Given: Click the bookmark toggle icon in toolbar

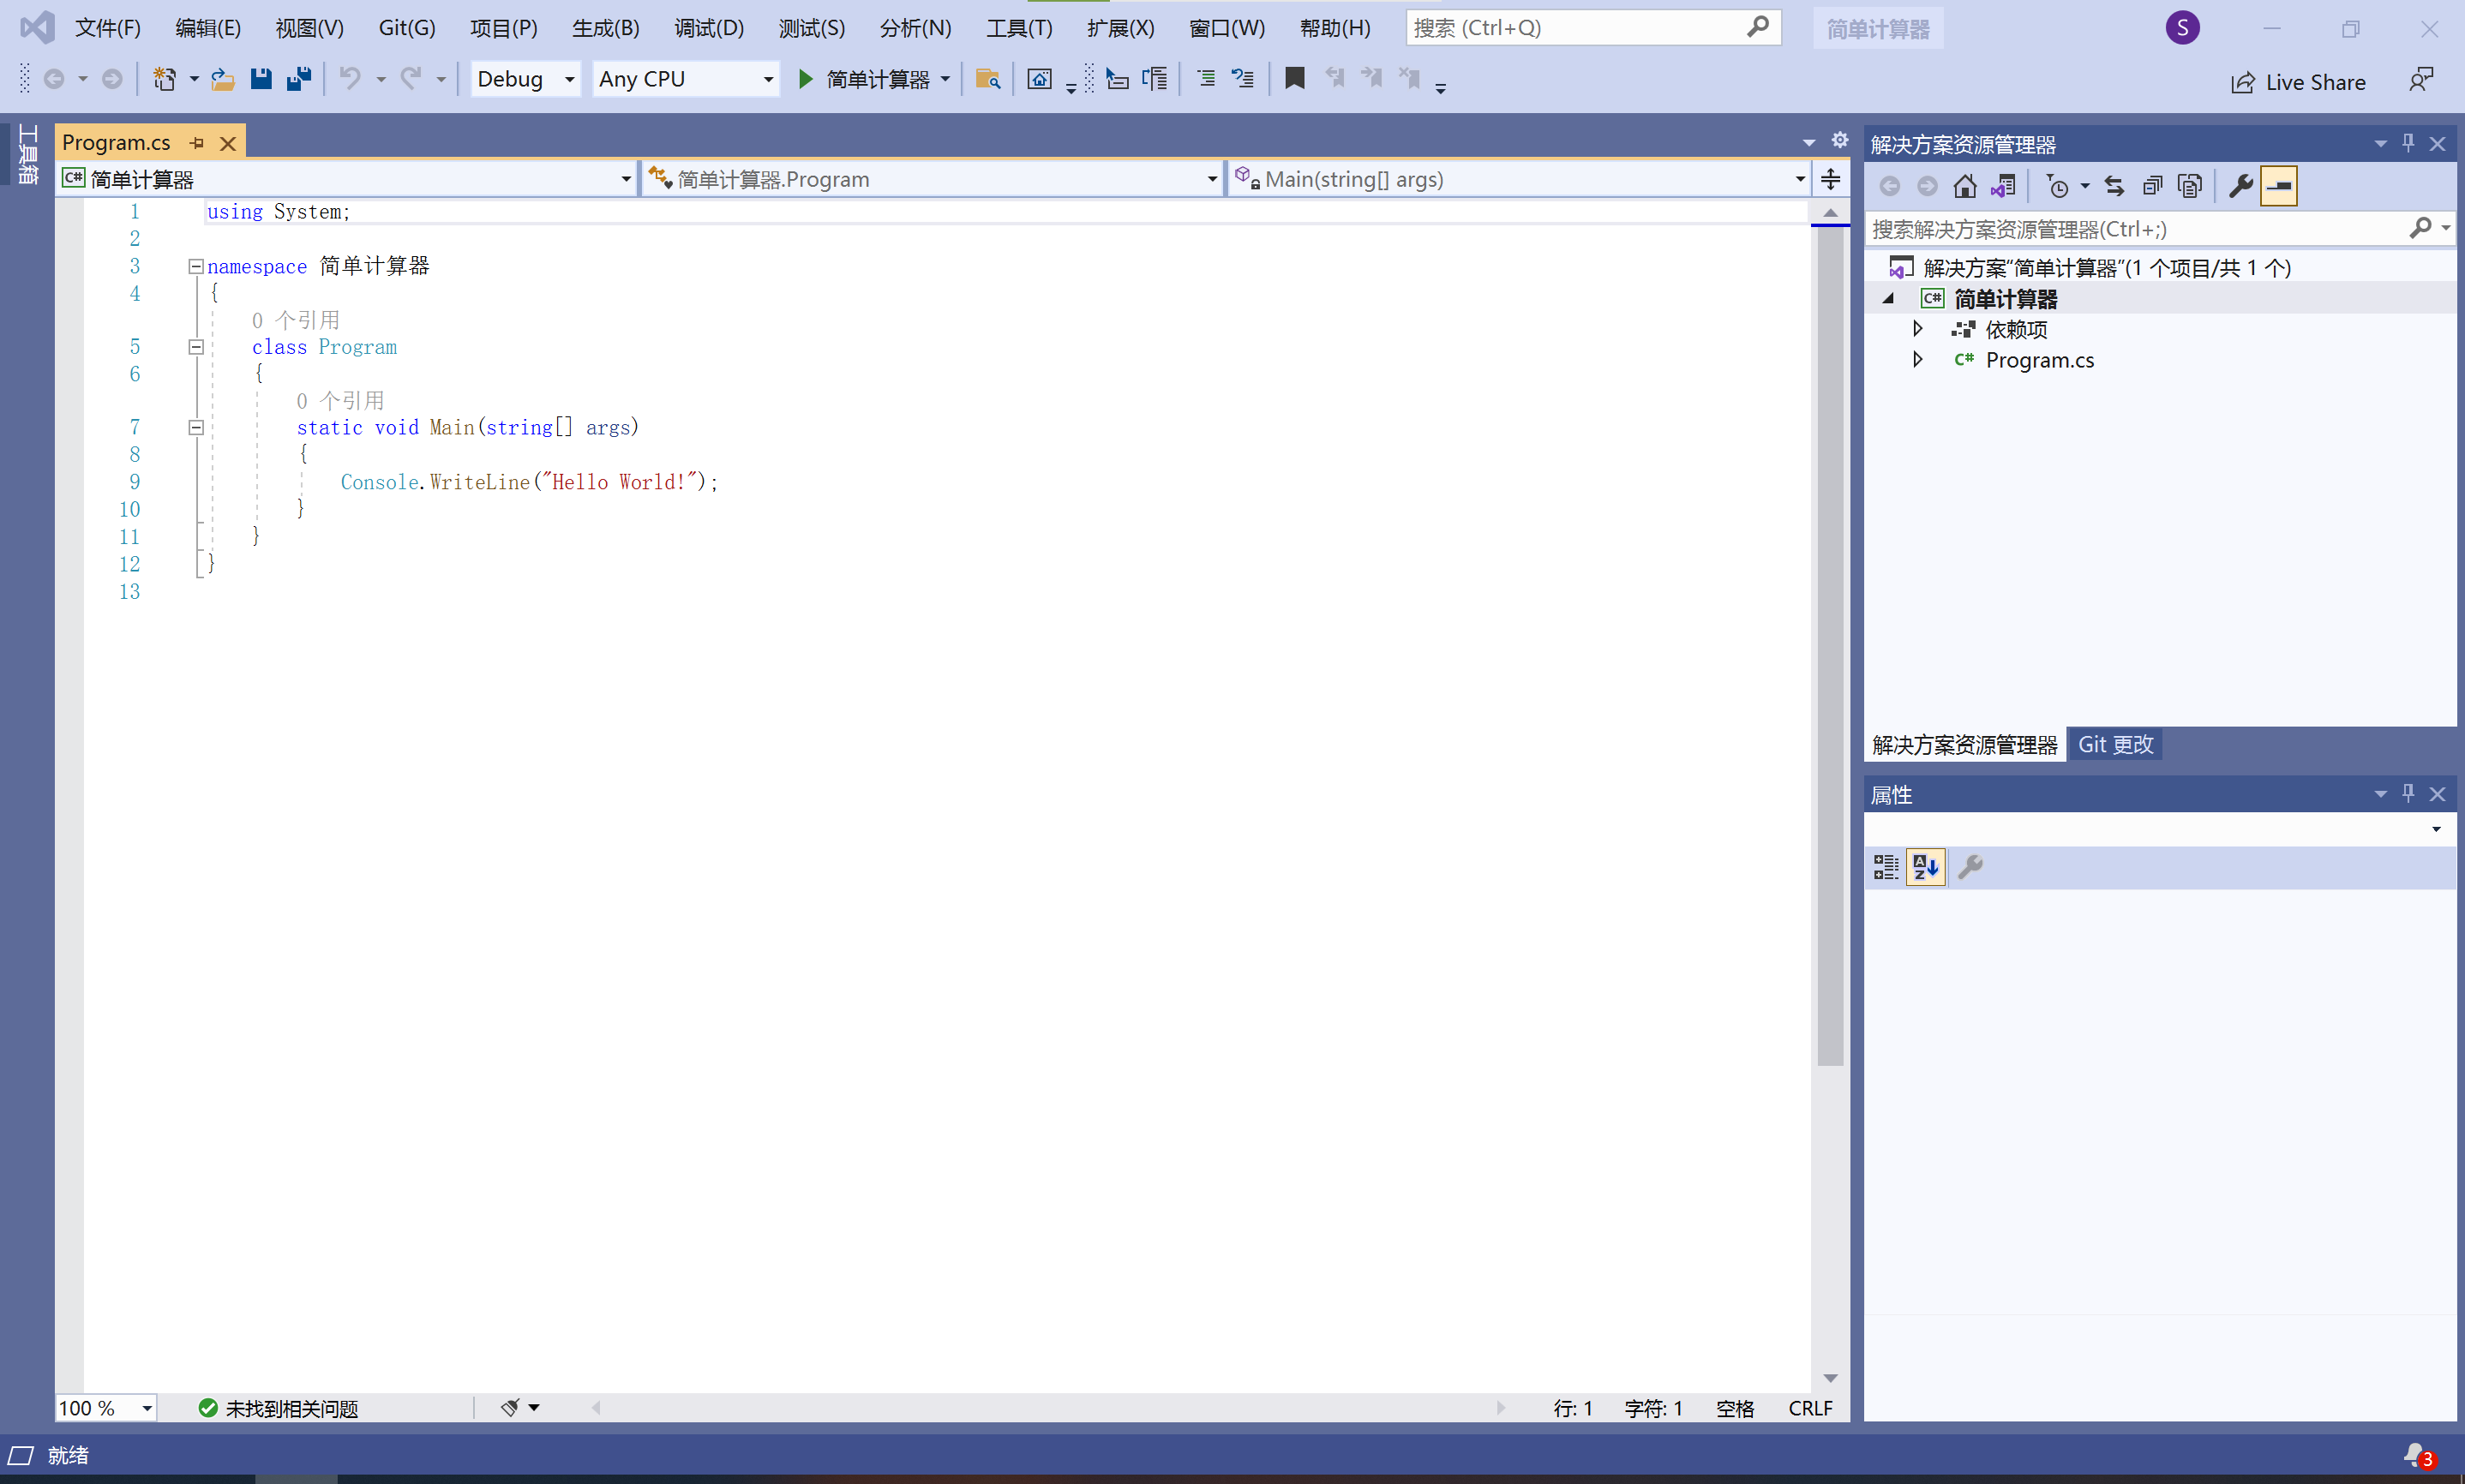Looking at the screenshot, I should click(x=1294, y=79).
